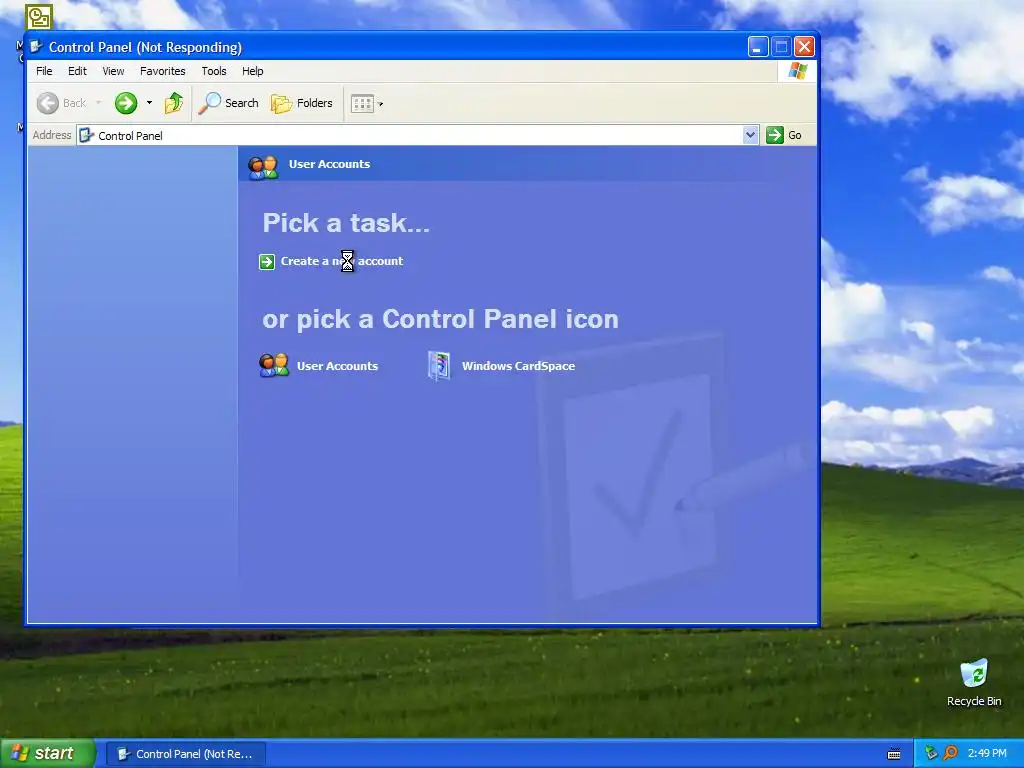
Task: Open the View menu
Action: (x=113, y=71)
